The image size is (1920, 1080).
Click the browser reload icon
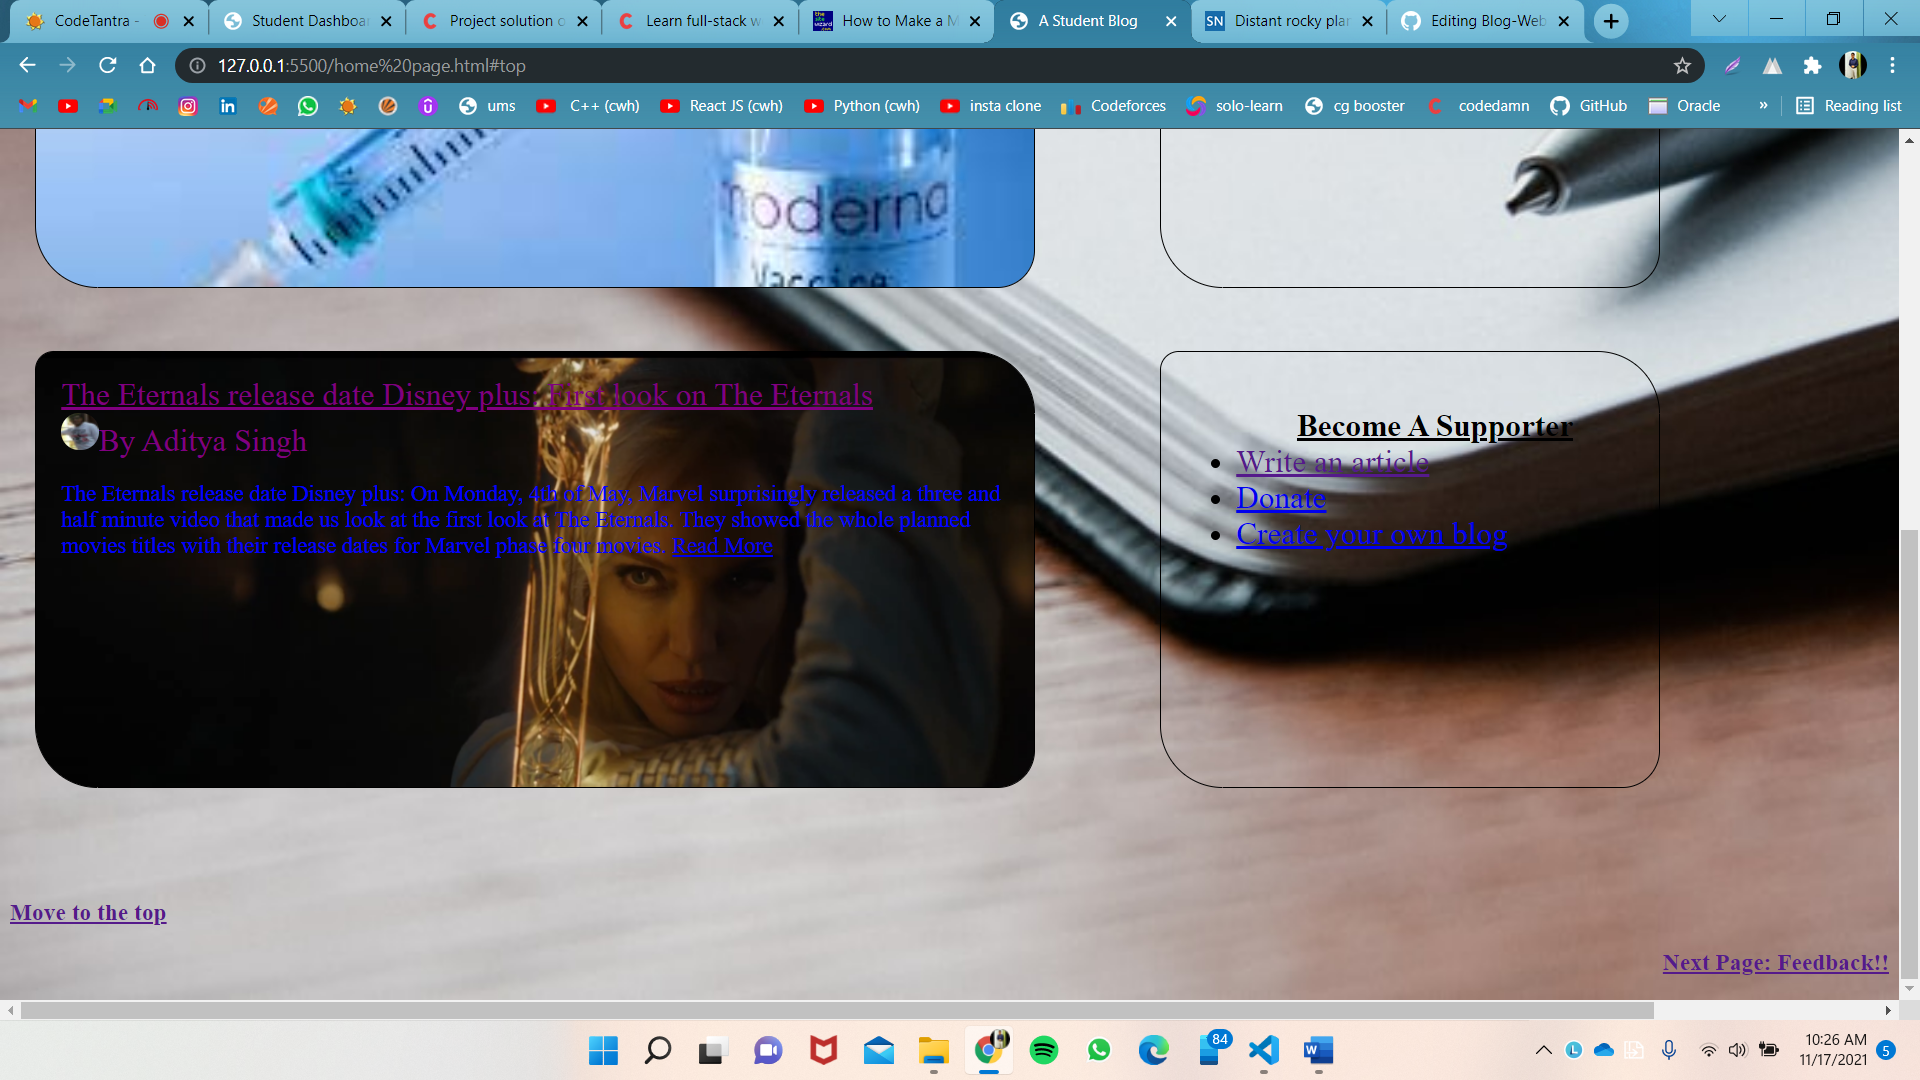(x=107, y=65)
